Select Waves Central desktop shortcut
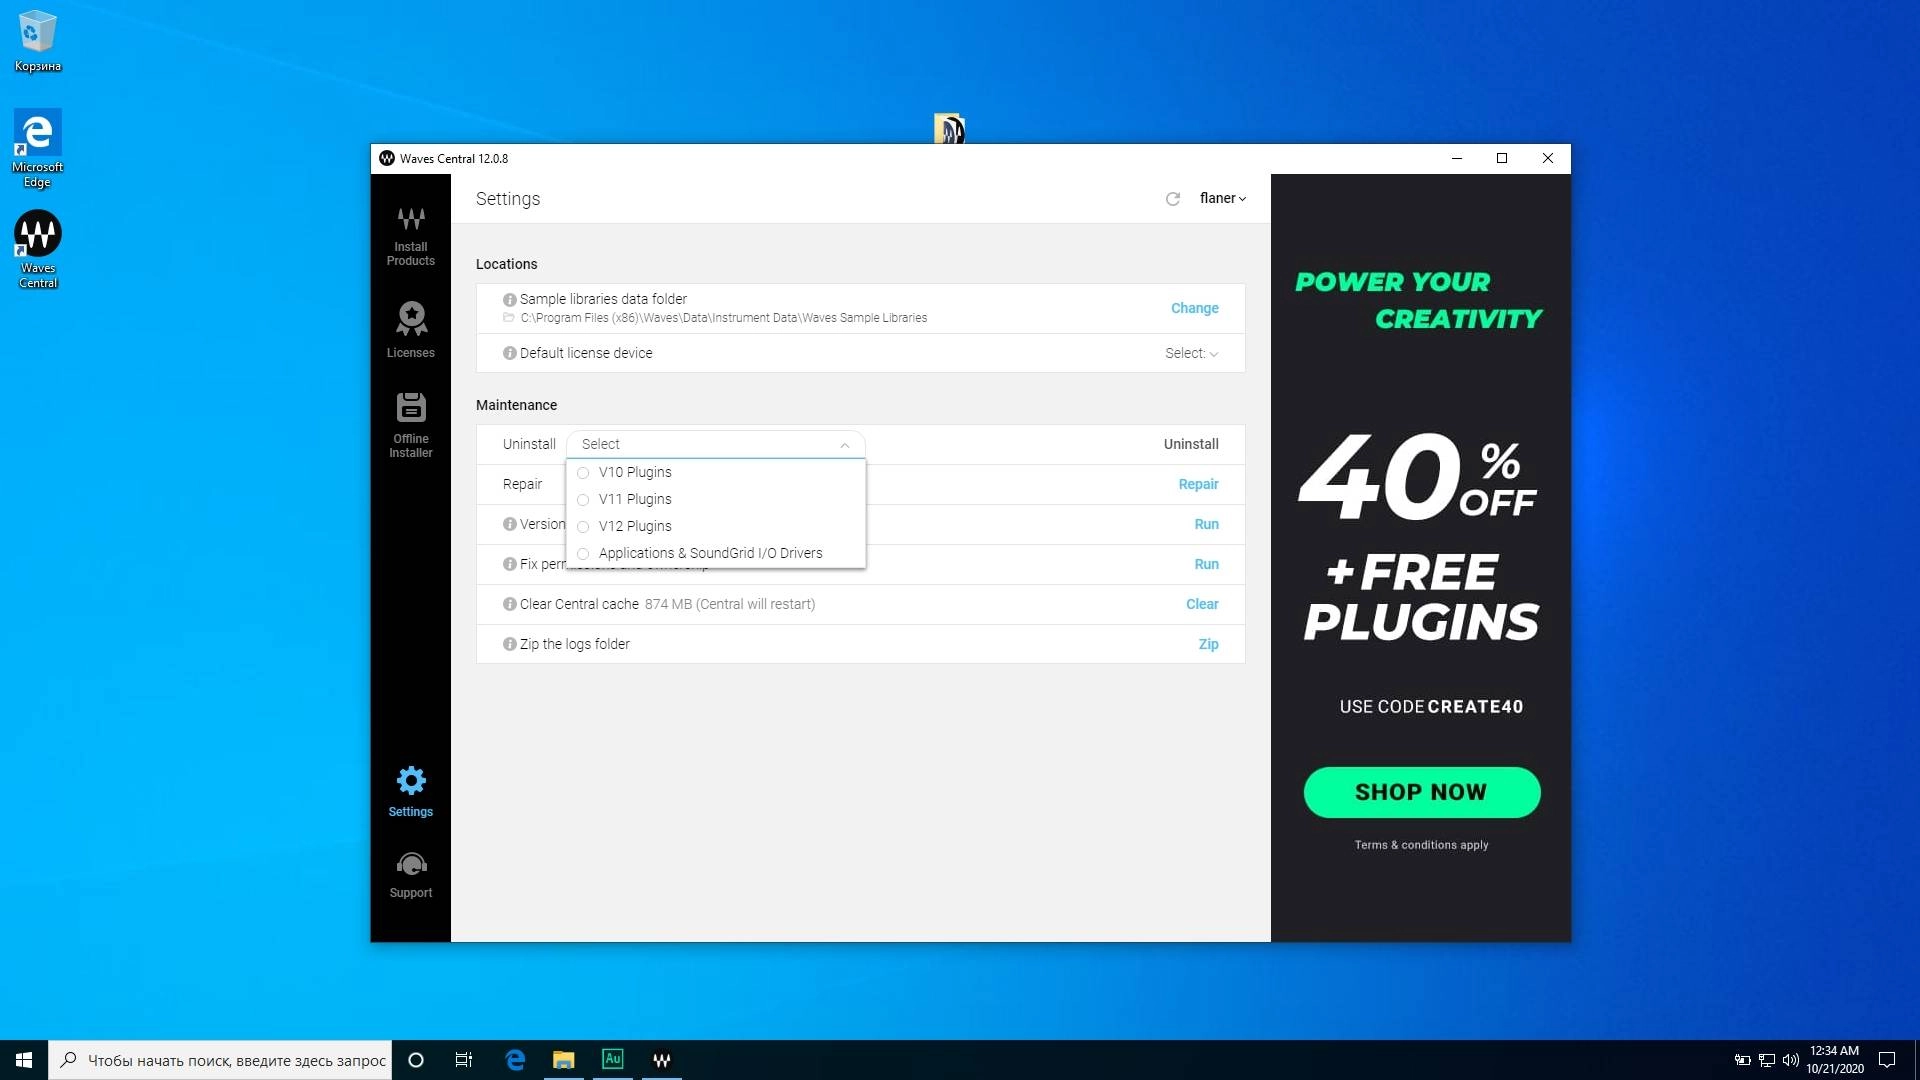This screenshot has height=1080, width=1920. tap(37, 249)
